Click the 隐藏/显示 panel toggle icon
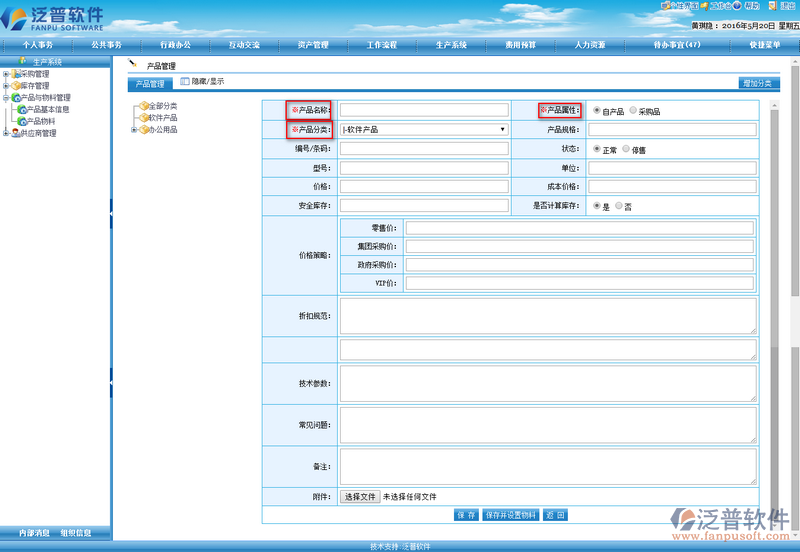Image resolution: width=800 pixels, height=552 pixels. 185,81
